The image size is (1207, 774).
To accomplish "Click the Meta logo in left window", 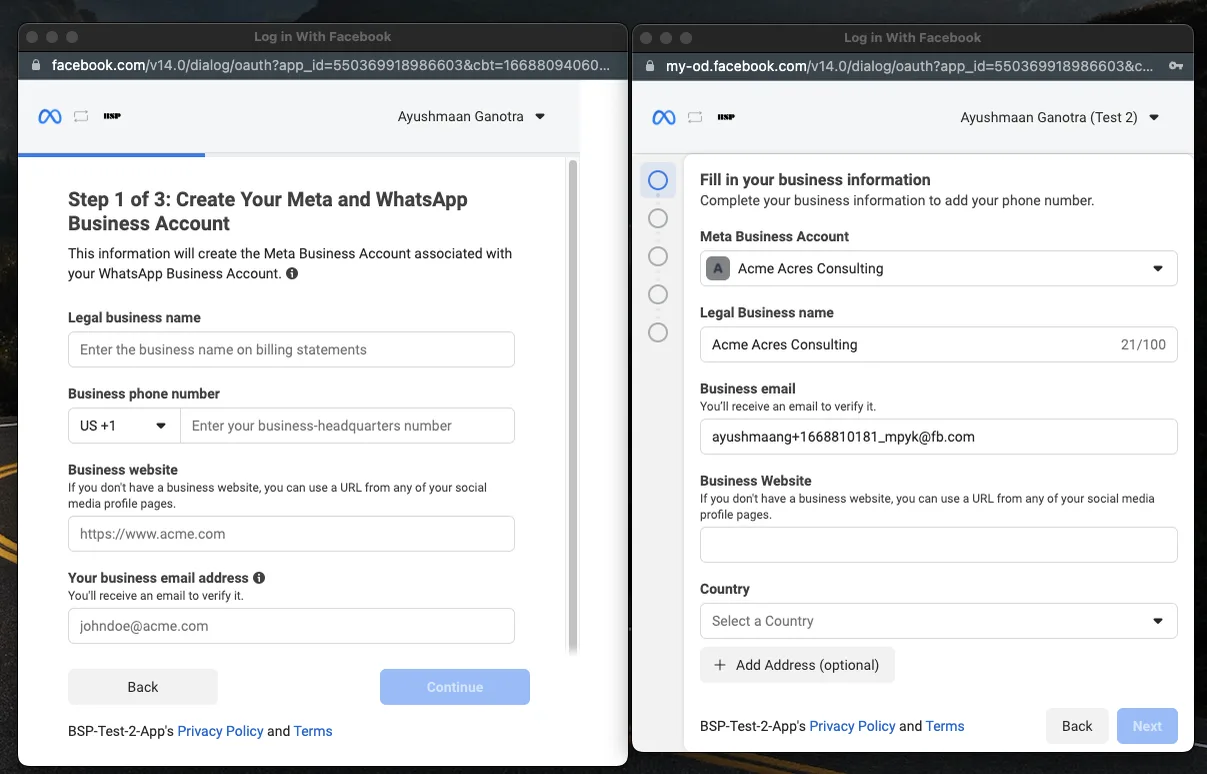I will click(x=50, y=117).
